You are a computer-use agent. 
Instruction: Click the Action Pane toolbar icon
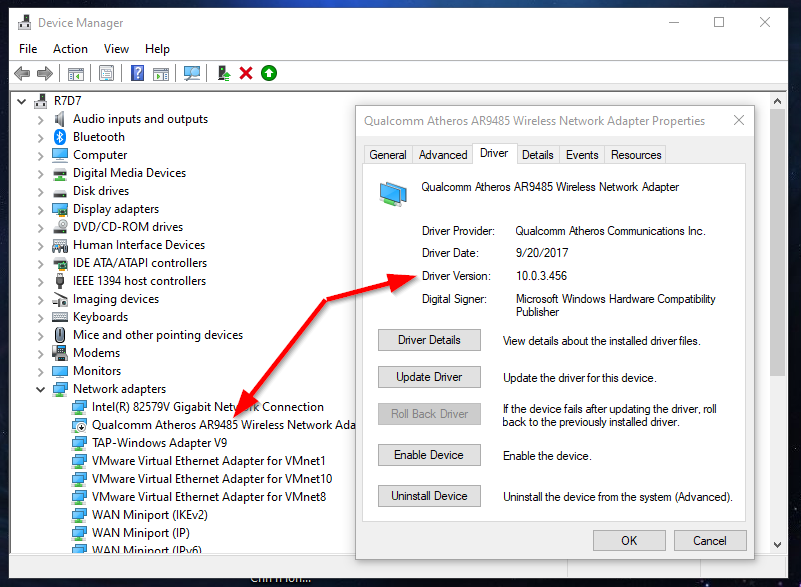(x=160, y=74)
